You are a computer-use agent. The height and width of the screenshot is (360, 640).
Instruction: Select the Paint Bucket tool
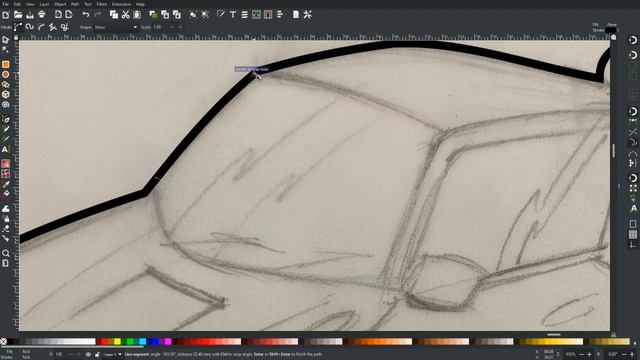(5, 193)
